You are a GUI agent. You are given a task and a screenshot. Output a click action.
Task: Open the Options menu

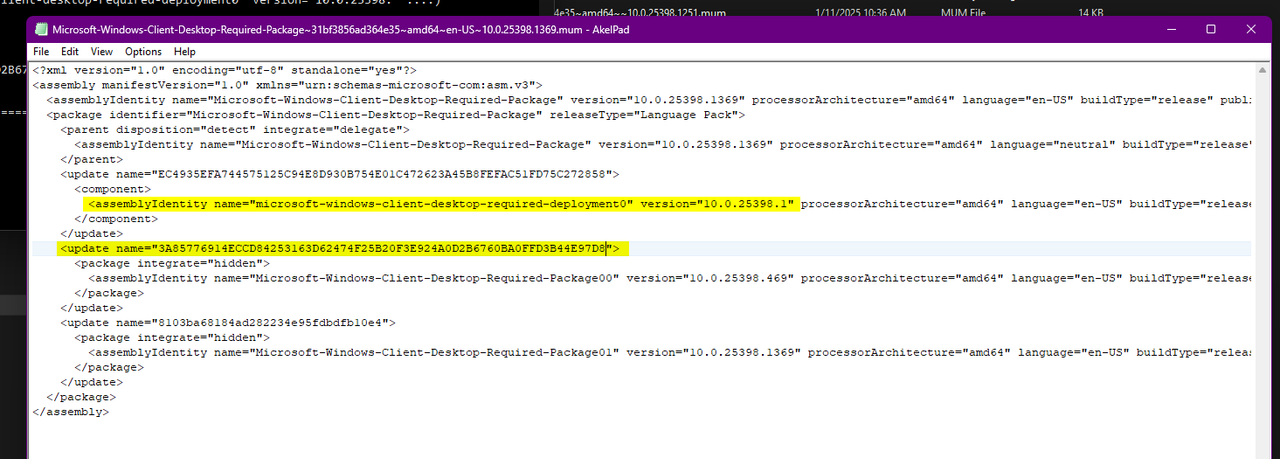pyautogui.click(x=143, y=51)
